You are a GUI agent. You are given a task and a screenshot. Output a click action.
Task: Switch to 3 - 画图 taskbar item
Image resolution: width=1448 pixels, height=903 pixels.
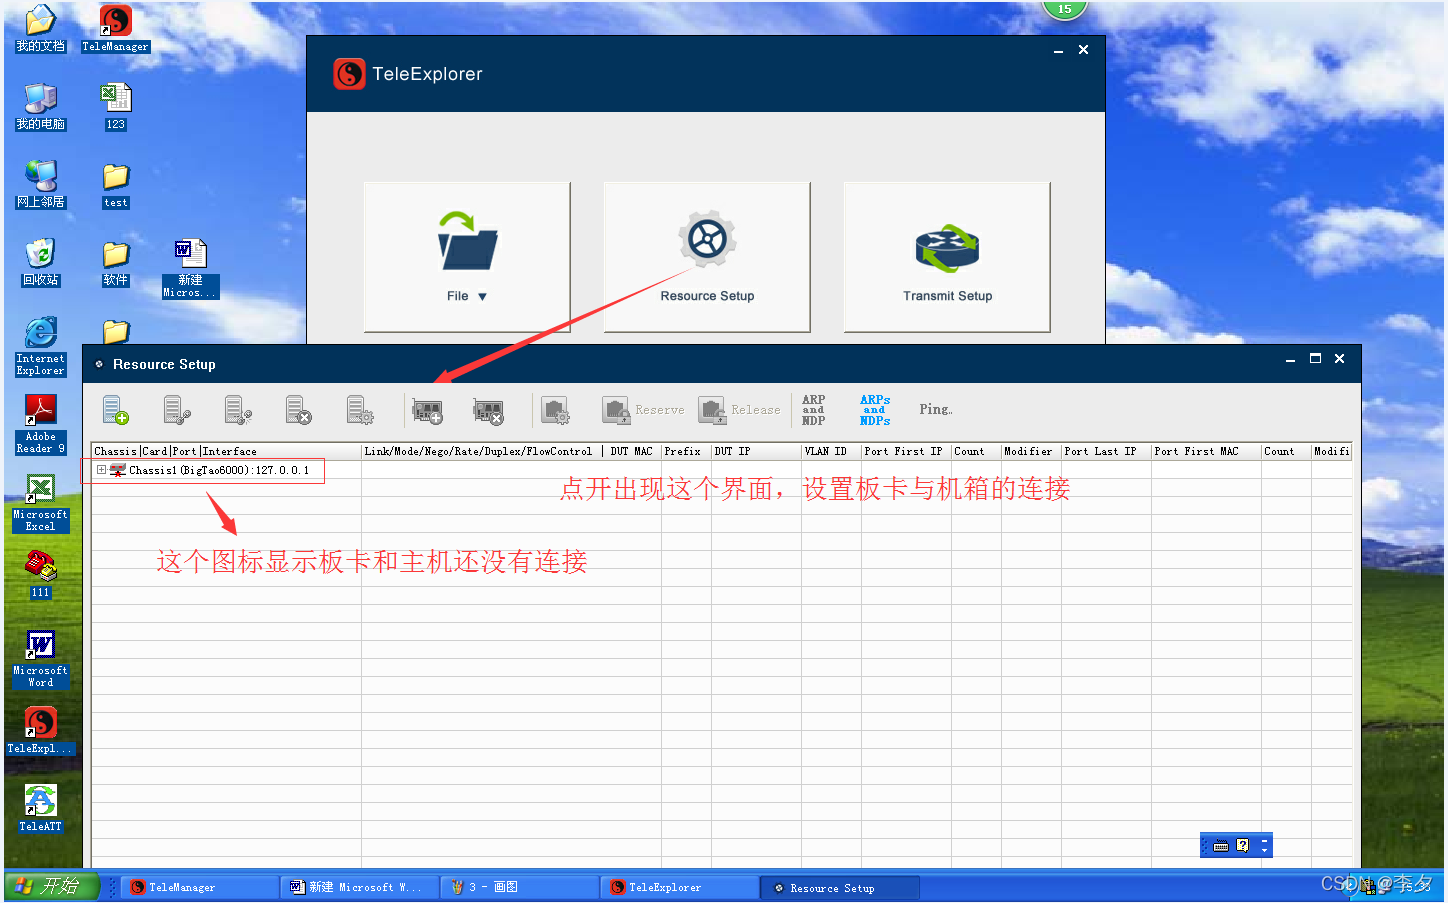click(x=520, y=887)
